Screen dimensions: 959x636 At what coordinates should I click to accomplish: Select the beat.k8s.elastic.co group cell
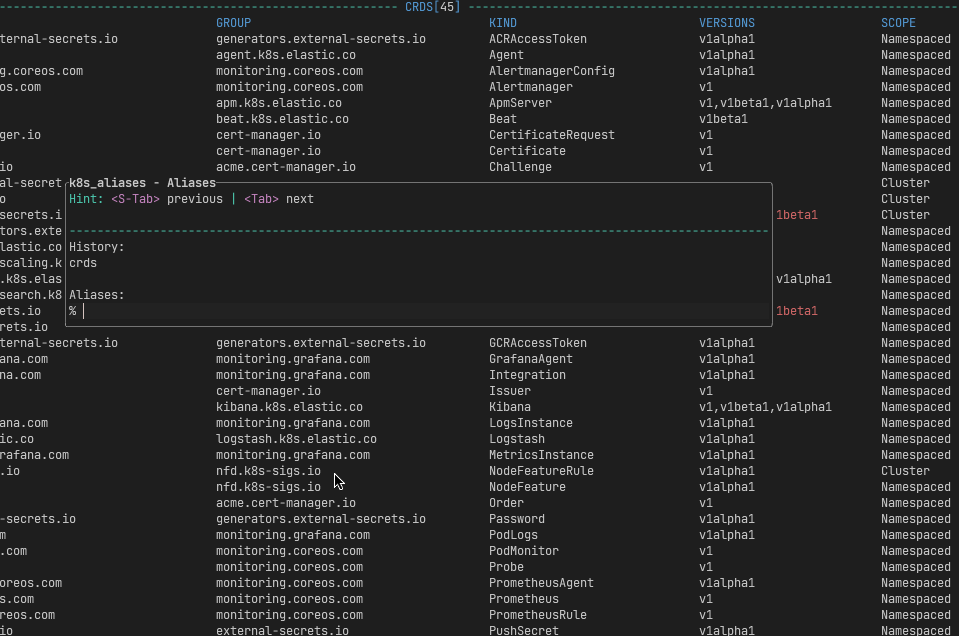(x=282, y=119)
